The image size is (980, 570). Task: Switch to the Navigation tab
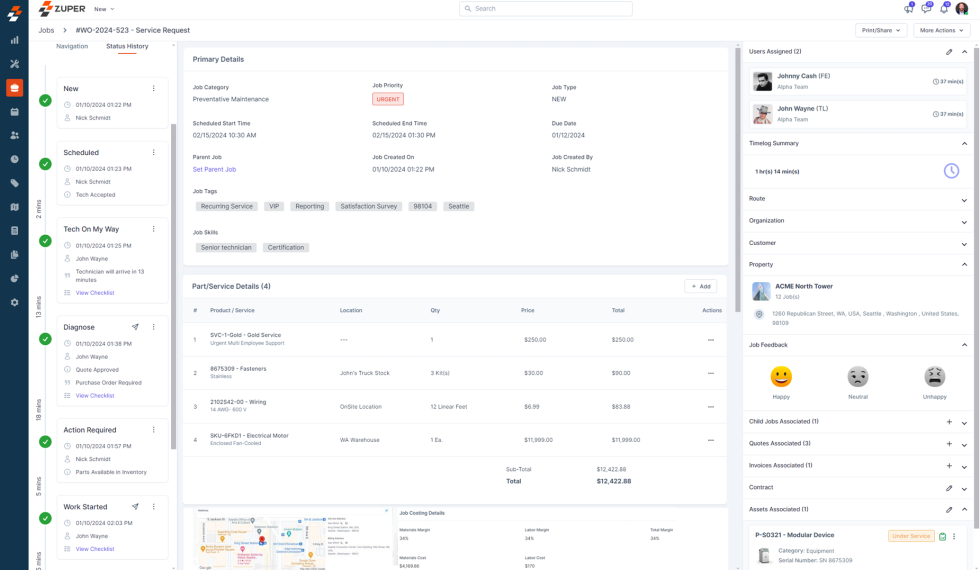(72, 46)
